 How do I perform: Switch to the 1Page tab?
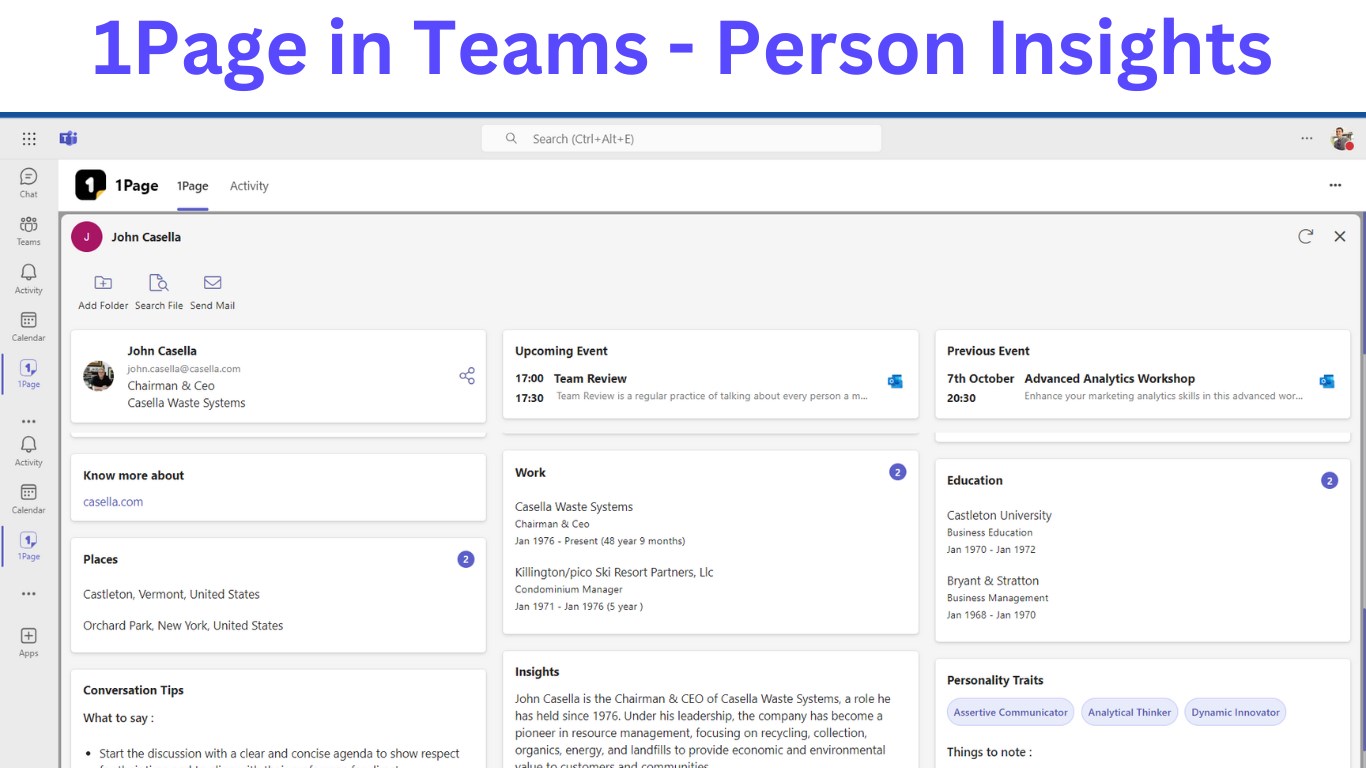(193, 186)
